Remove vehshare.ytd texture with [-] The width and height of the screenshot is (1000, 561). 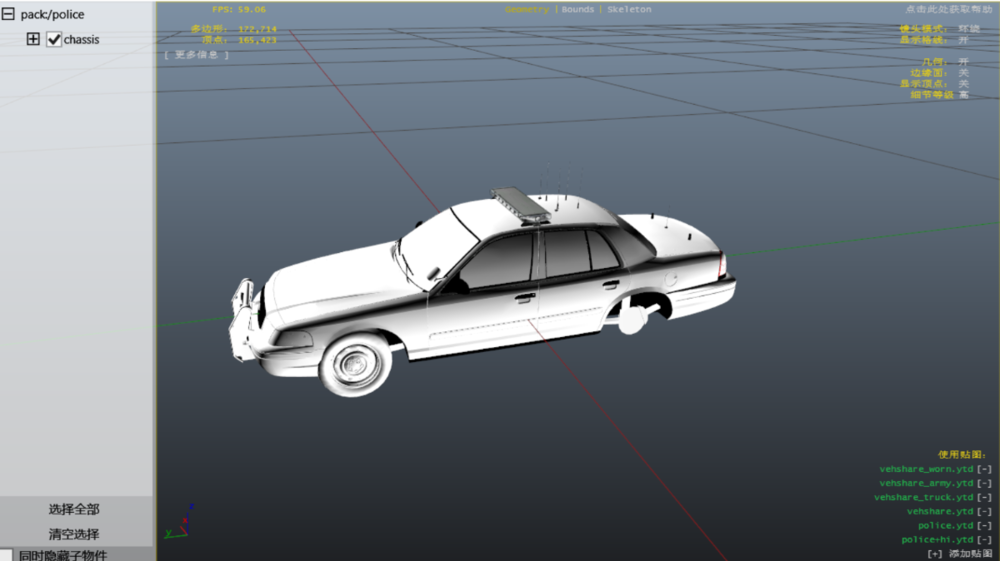click(985, 511)
